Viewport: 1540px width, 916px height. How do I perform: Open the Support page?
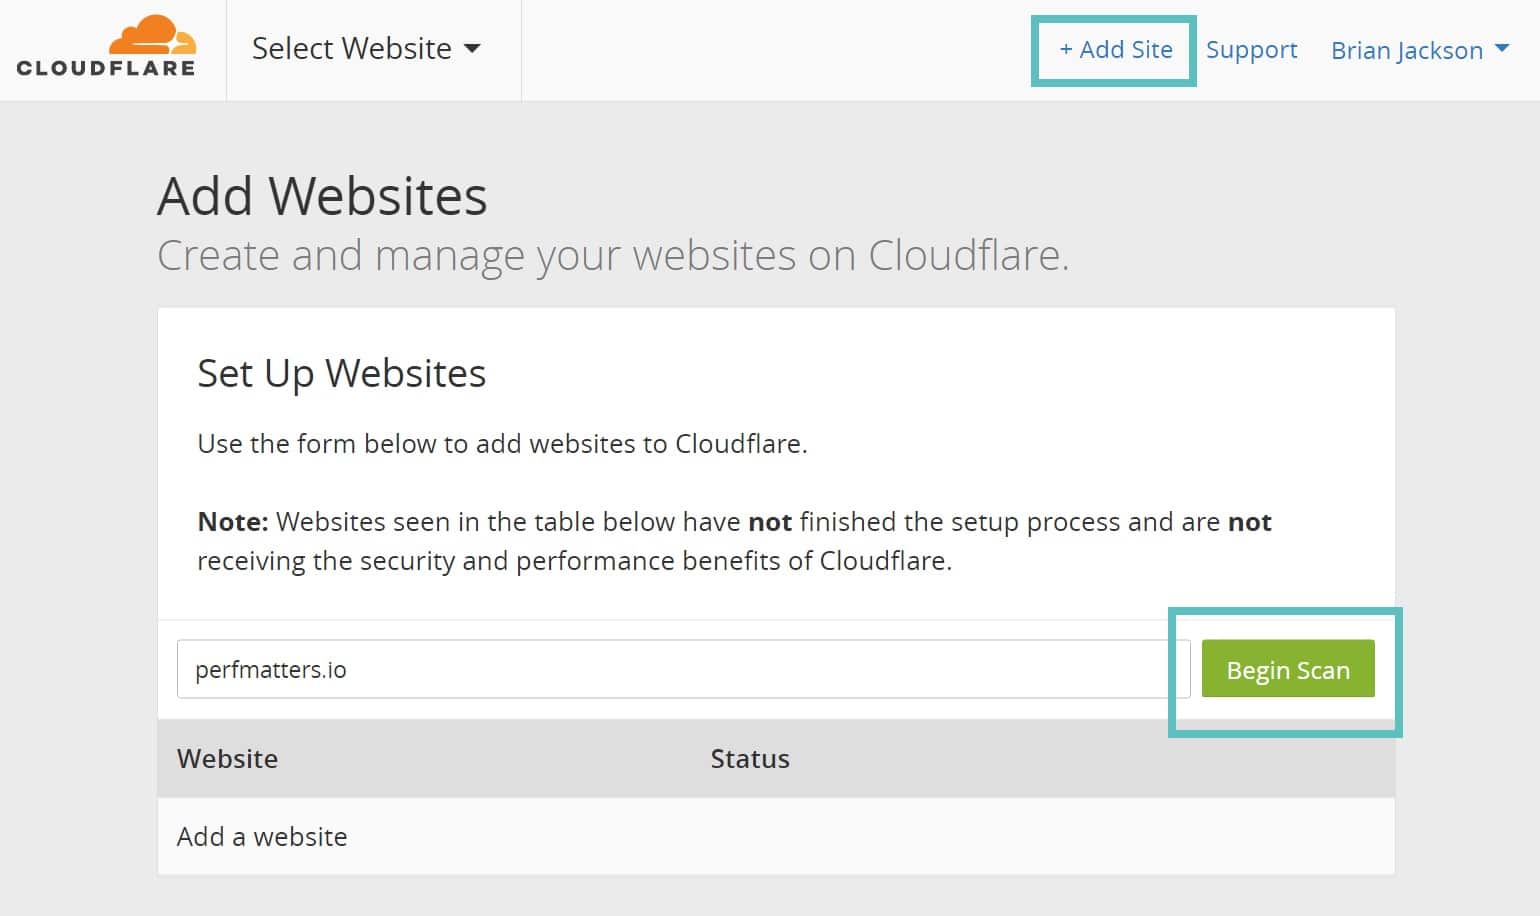pyautogui.click(x=1251, y=49)
